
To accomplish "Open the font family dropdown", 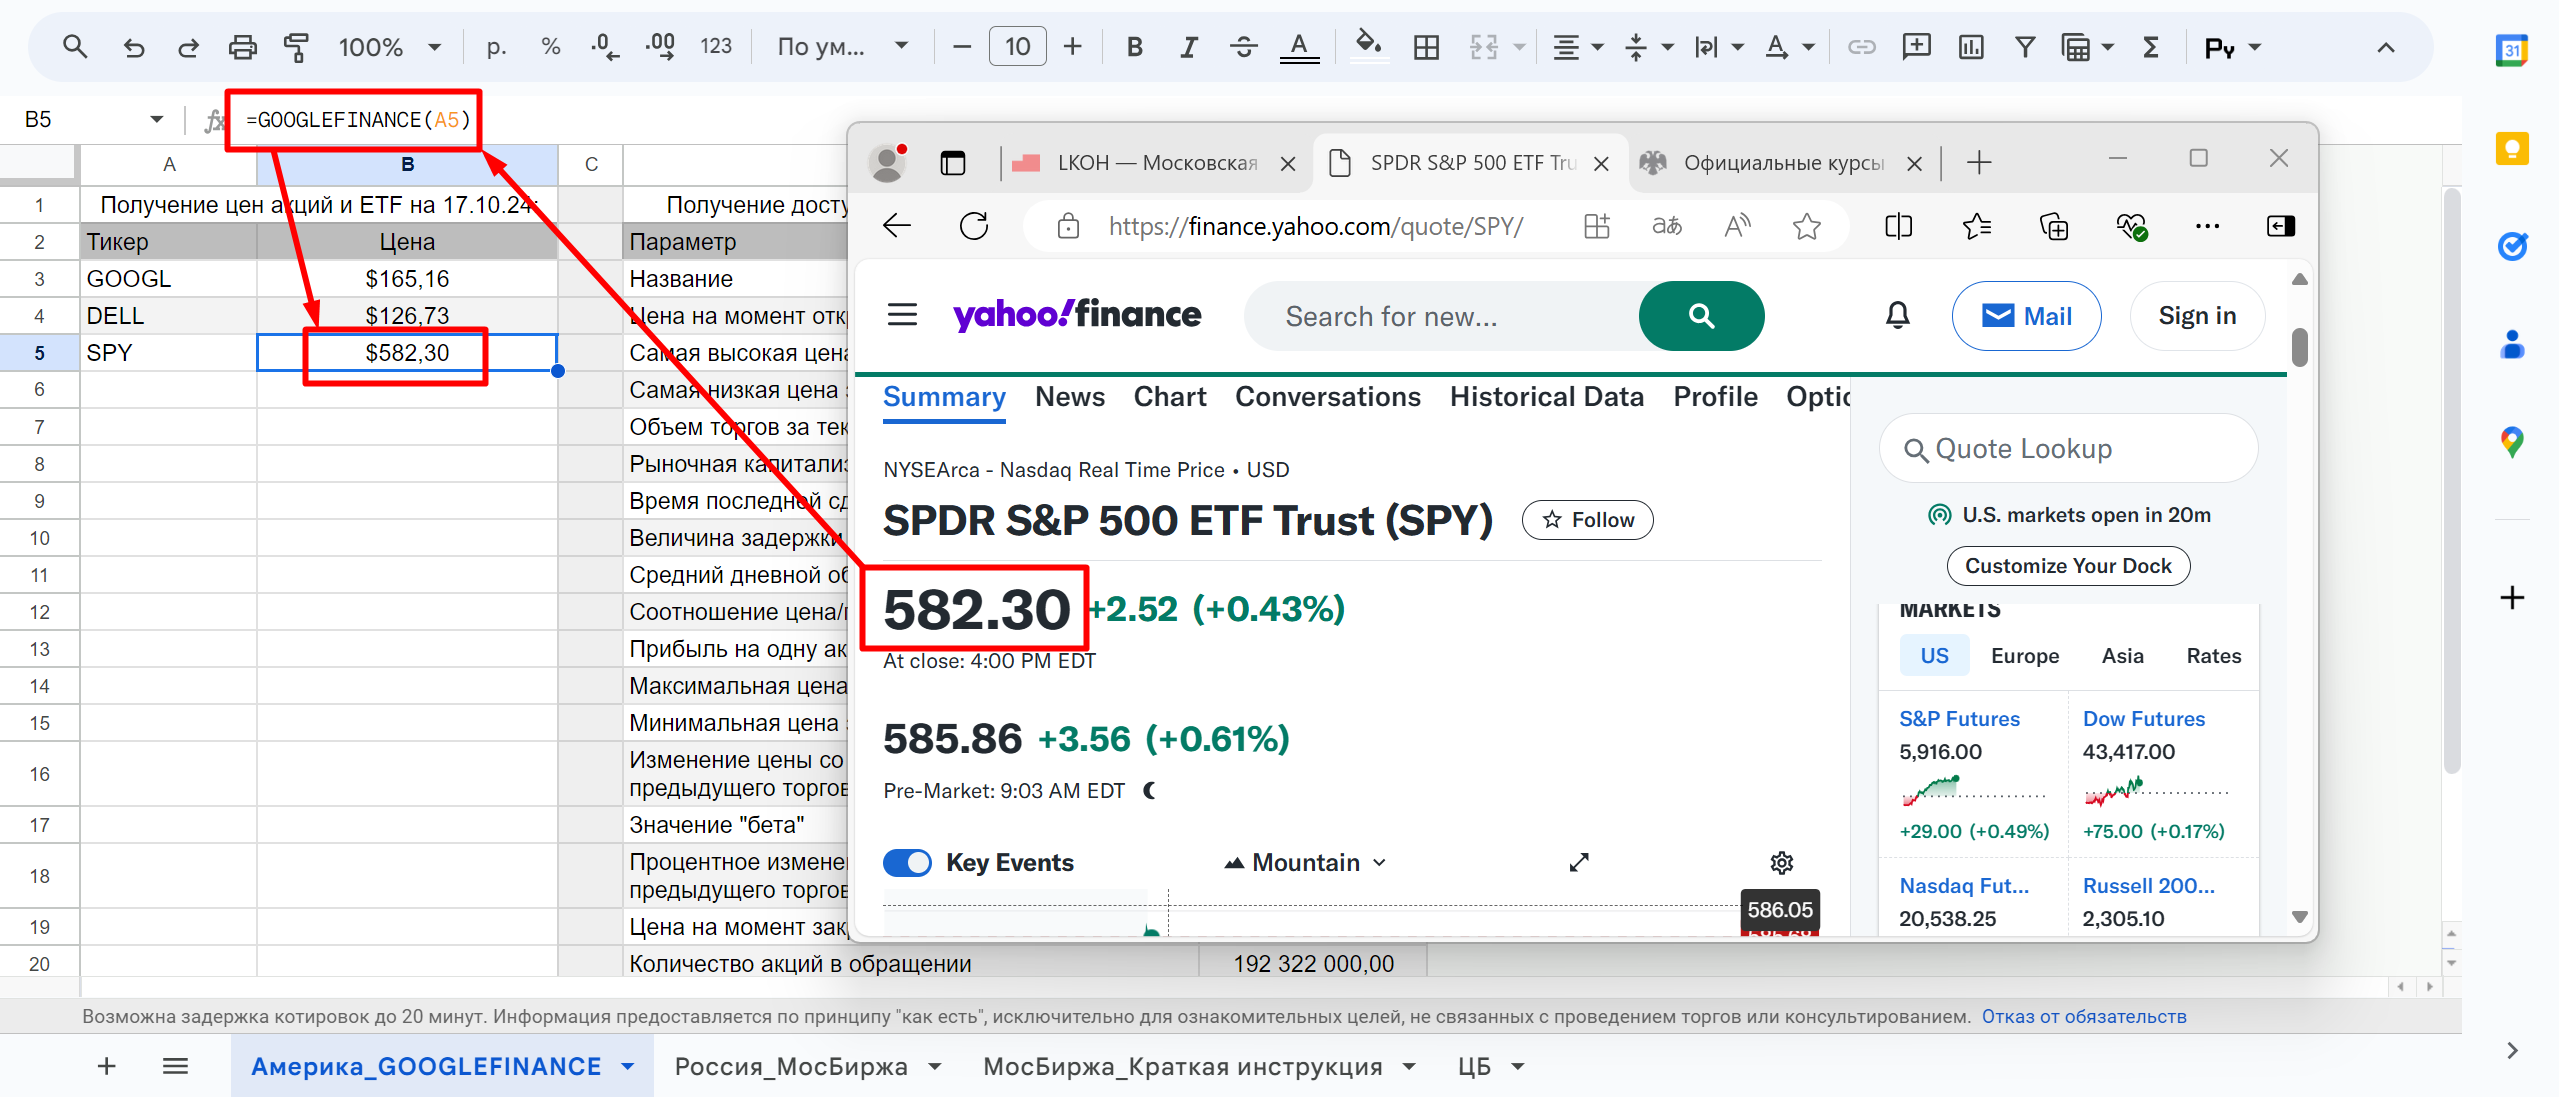I will [842, 46].
